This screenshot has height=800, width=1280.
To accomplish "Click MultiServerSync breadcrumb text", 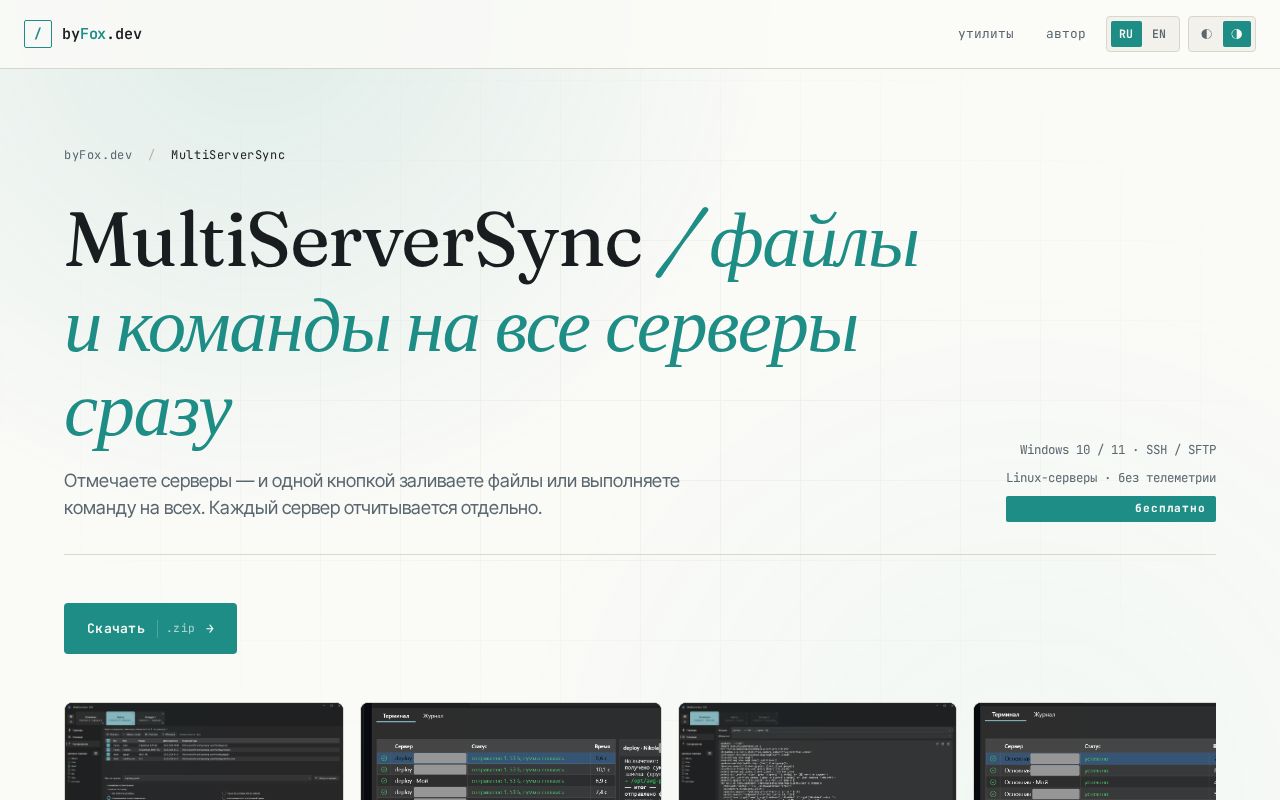I will (228, 155).
